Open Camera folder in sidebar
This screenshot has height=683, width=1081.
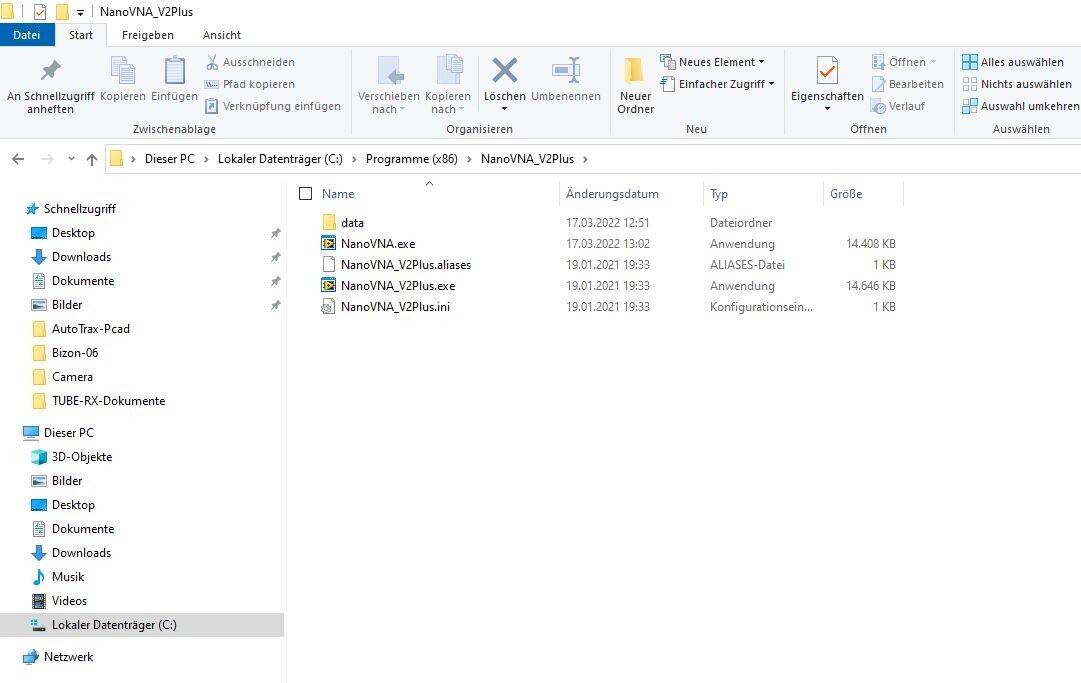coord(72,377)
